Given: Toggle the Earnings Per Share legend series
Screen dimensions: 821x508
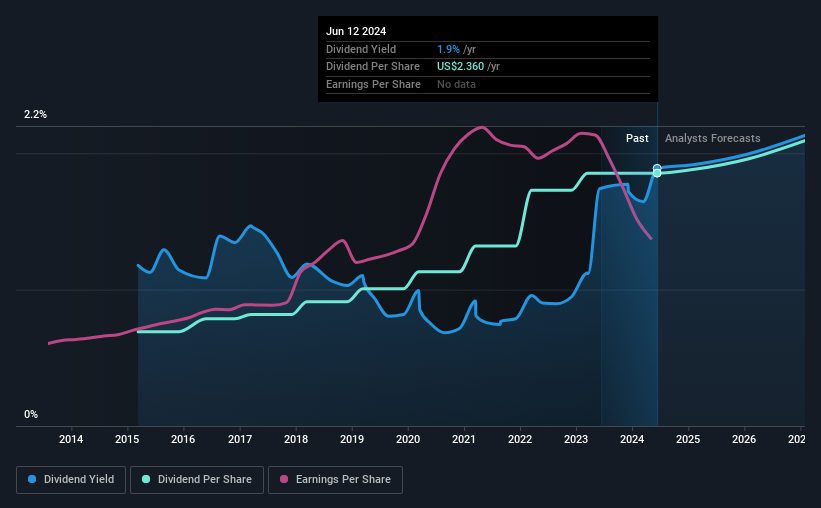Looking at the screenshot, I should click(x=335, y=480).
